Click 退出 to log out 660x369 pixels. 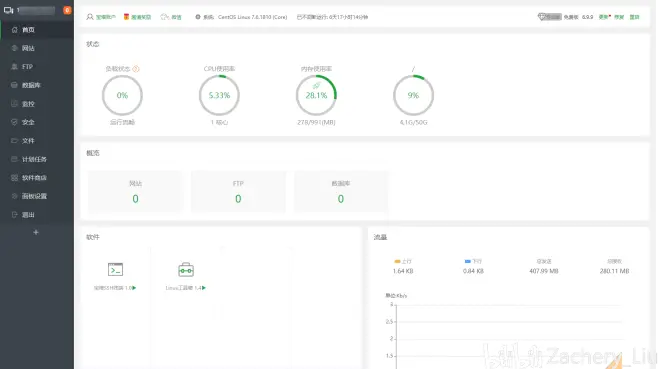coord(37,215)
